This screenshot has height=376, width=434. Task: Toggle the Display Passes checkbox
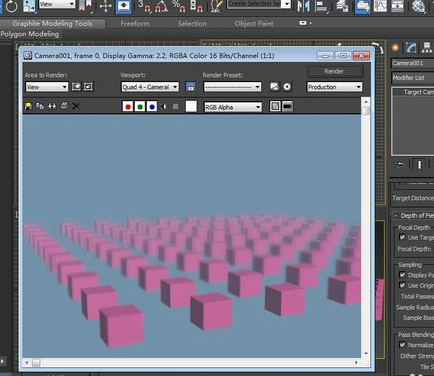pos(402,275)
